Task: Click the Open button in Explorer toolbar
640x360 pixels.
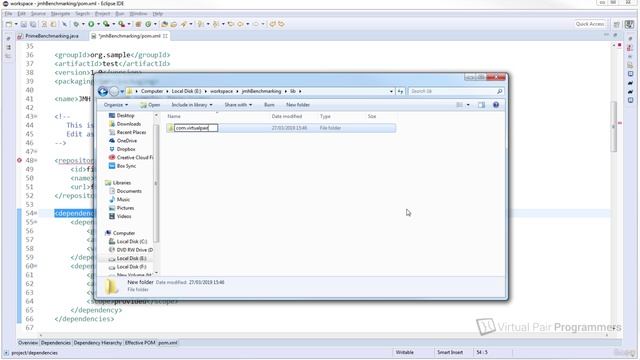Action: [x=150, y=105]
